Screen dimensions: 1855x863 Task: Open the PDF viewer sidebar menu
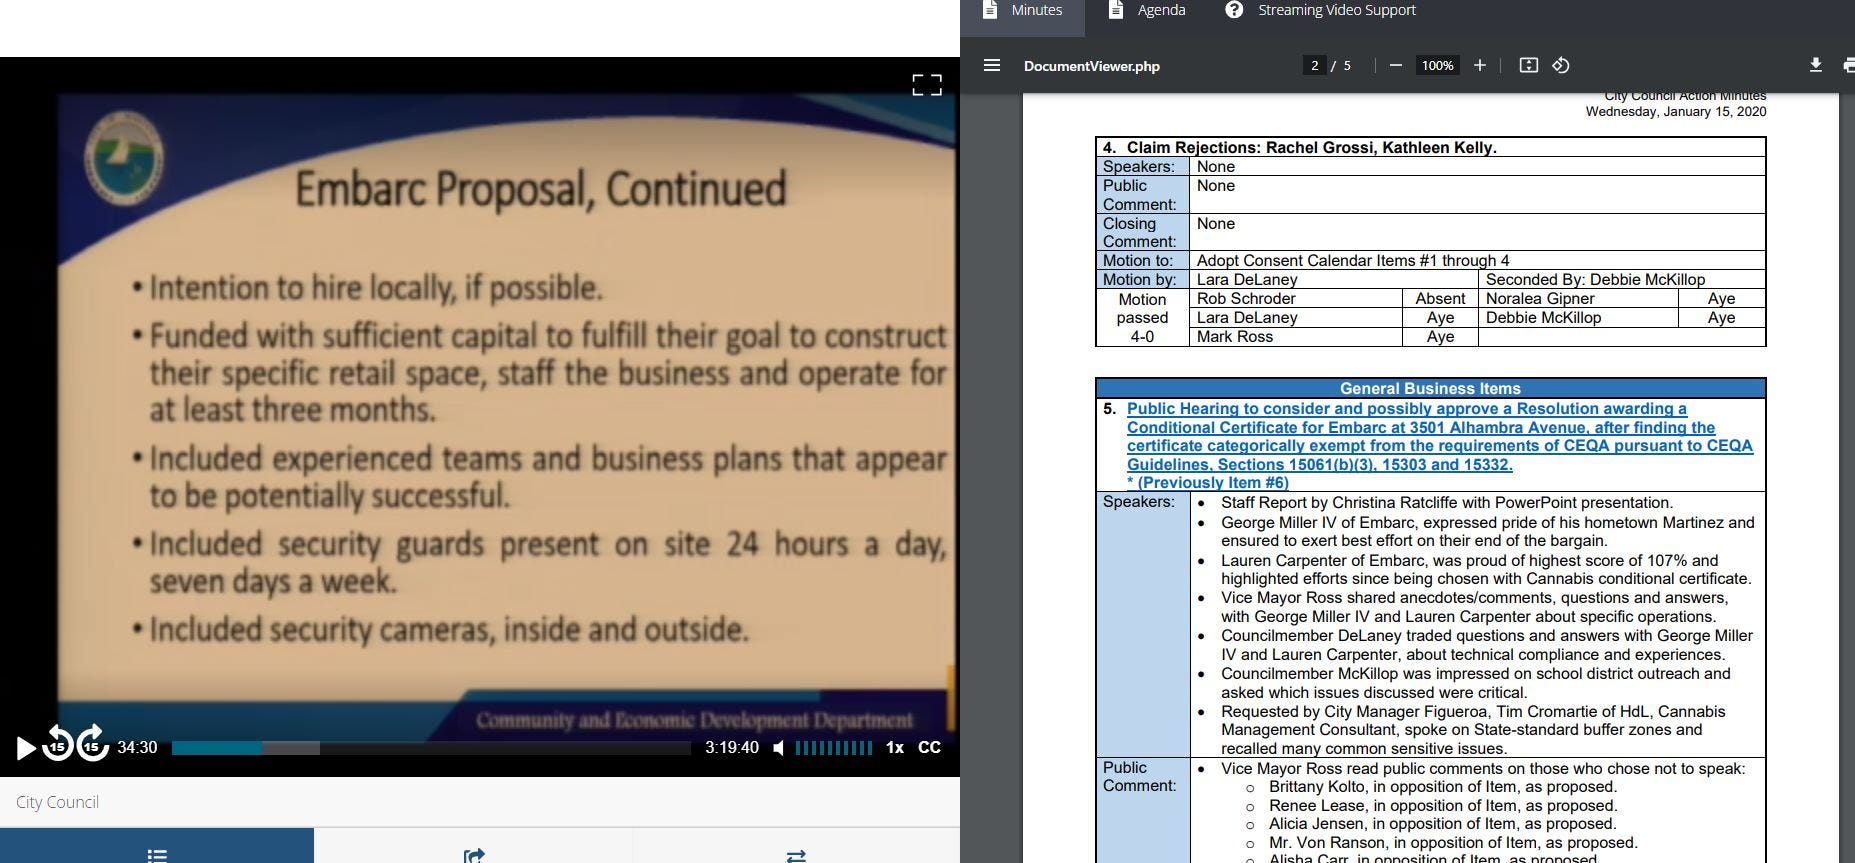tap(992, 65)
